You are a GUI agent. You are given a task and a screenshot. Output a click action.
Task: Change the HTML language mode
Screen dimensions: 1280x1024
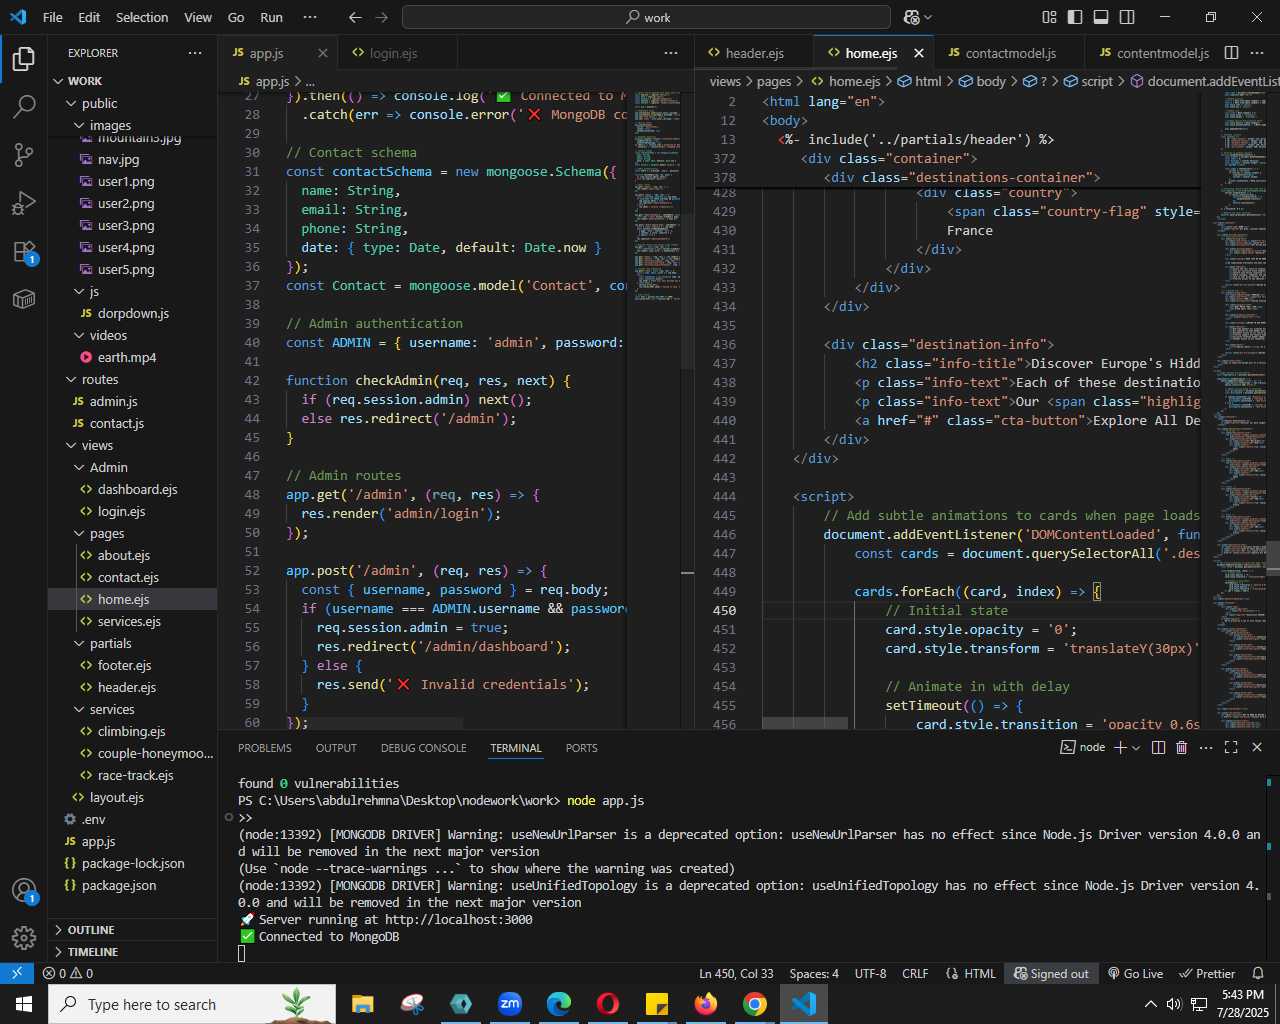tap(979, 973)
